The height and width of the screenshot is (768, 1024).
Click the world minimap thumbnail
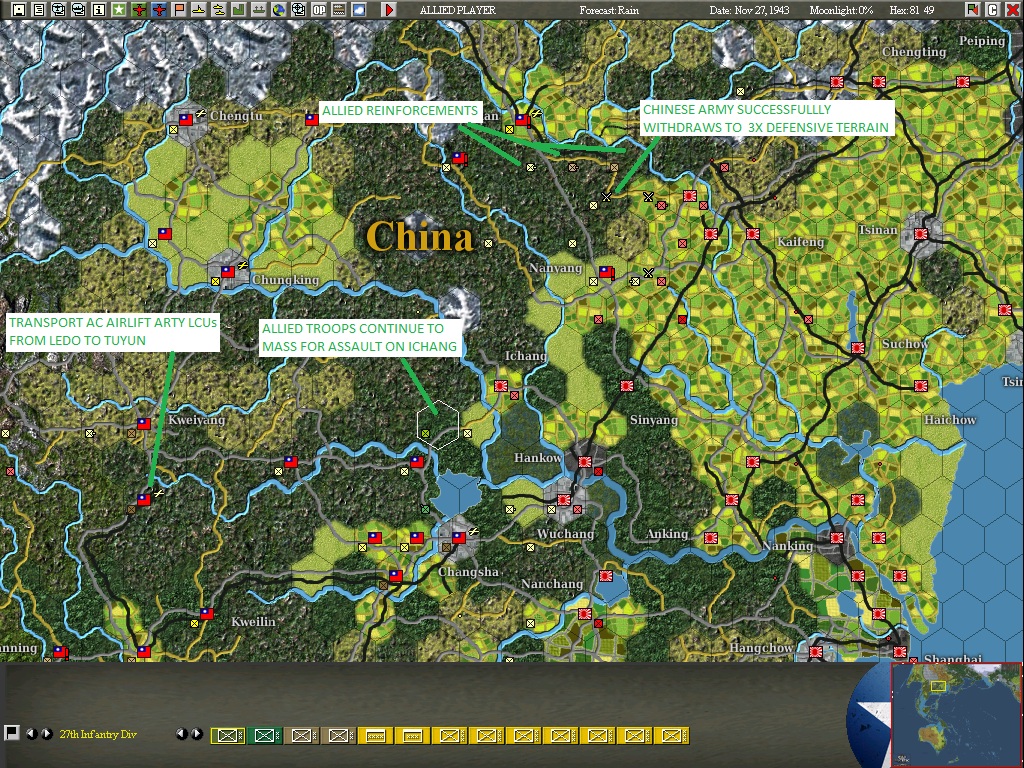pos(956,714)
